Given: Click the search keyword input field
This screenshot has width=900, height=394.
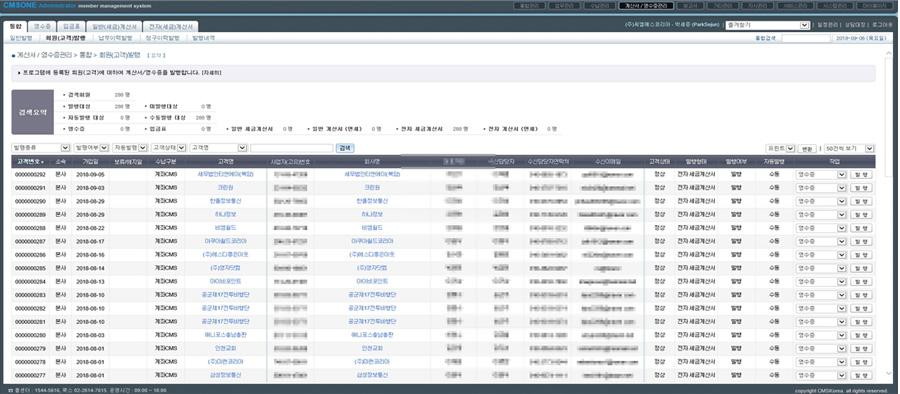Looking at the screenshot, I should tap(292, 148).
